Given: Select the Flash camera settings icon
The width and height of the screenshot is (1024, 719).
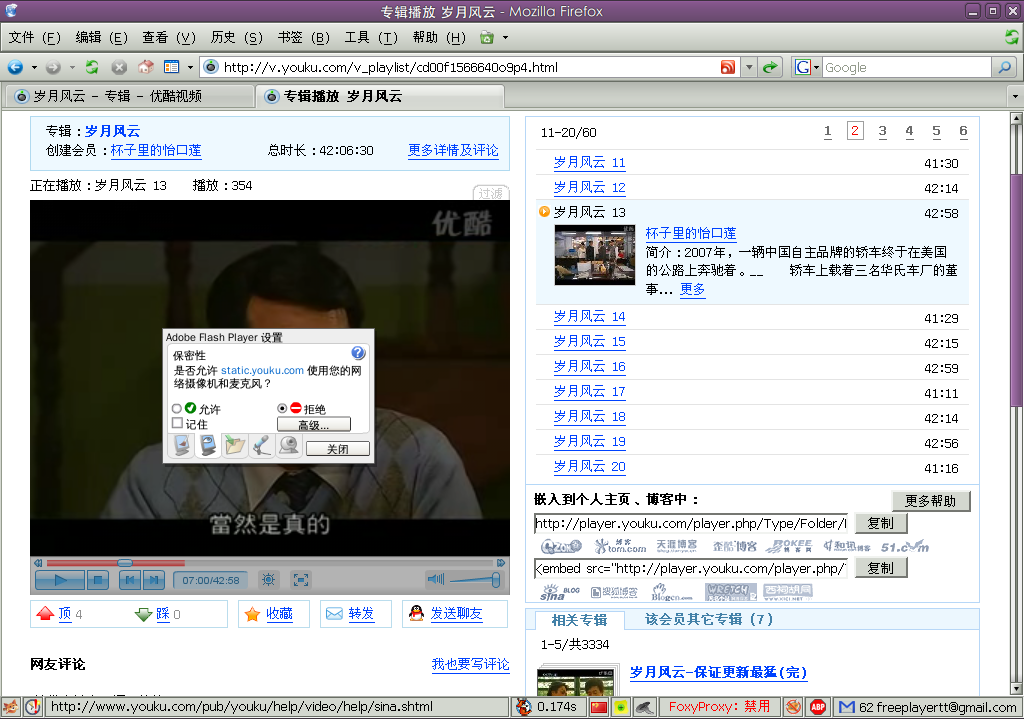Looking at the screenshot, I should pyautogui.click(x=289, y=446).
